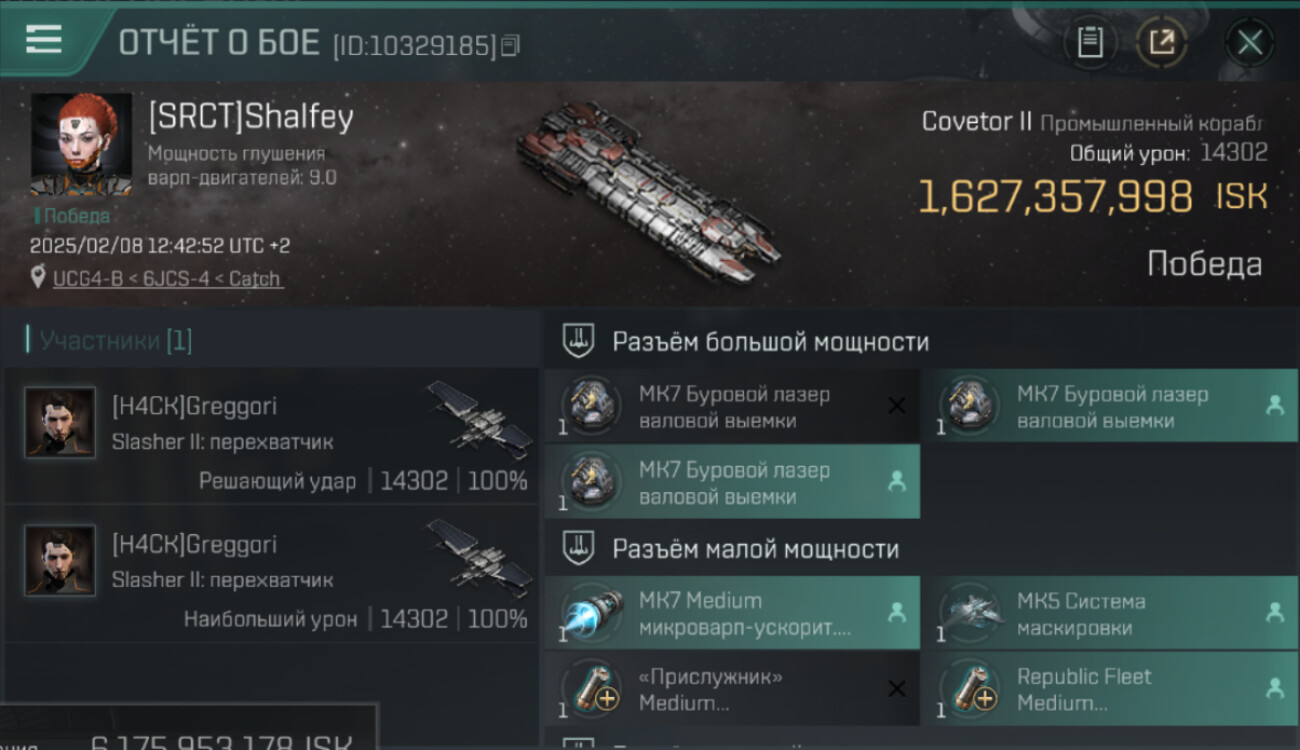Click the Slasher II ship icon for top participant

pyautogui.click(x=480, y=418)
